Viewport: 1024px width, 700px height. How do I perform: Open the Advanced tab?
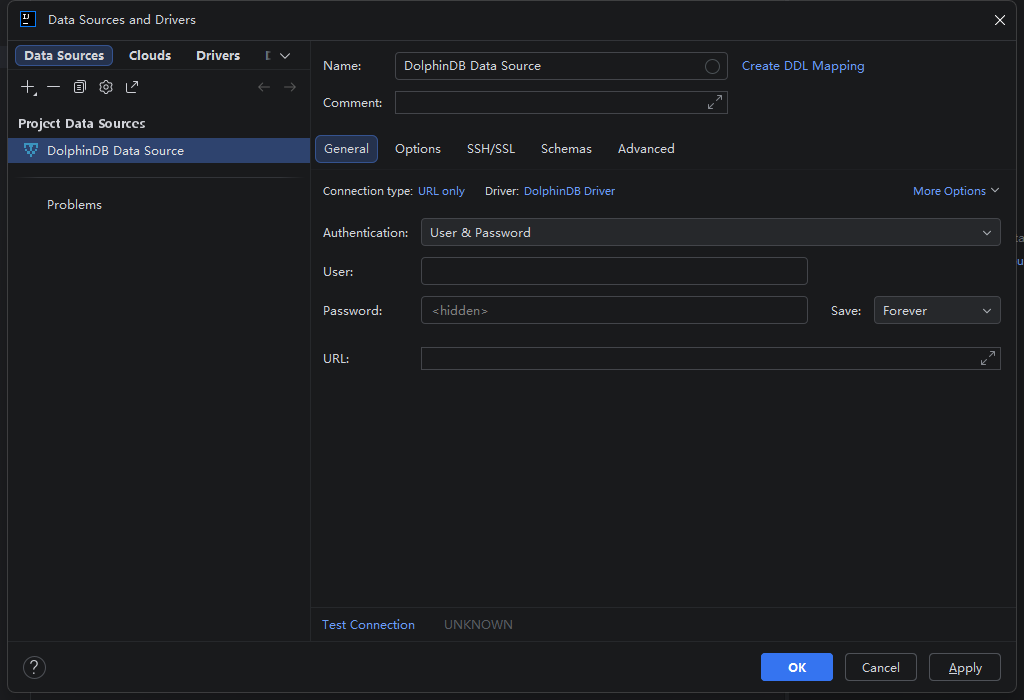click(x=646, y=149)
